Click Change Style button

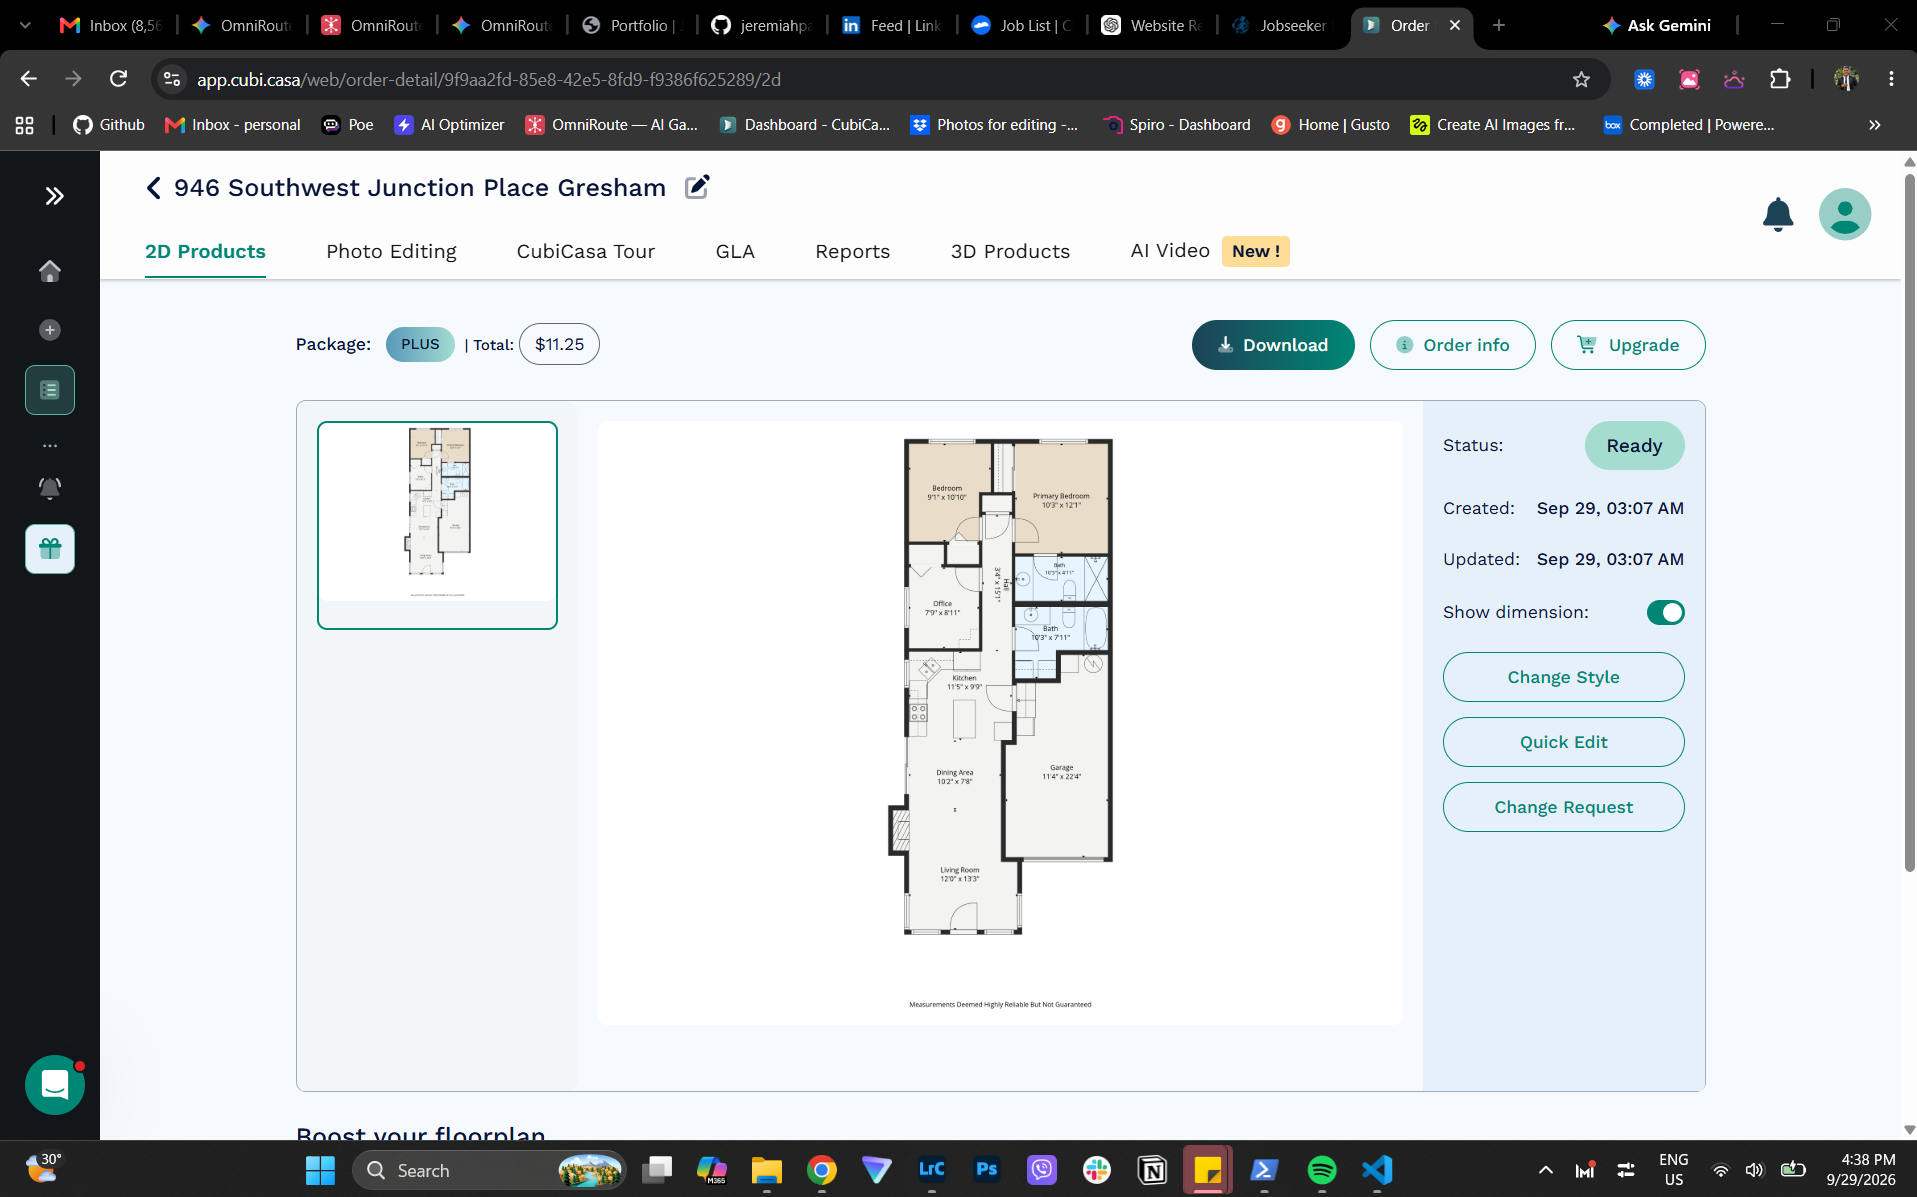(1563, 677)
